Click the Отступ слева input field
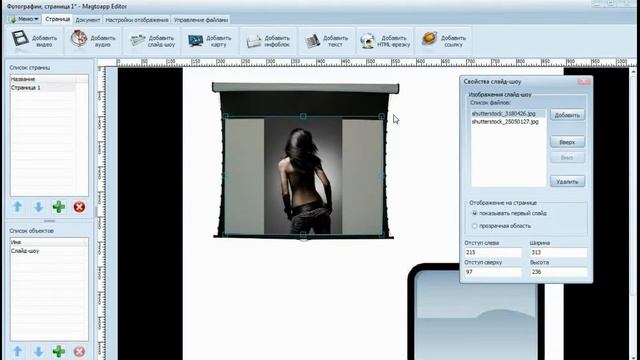 point(493,252)
